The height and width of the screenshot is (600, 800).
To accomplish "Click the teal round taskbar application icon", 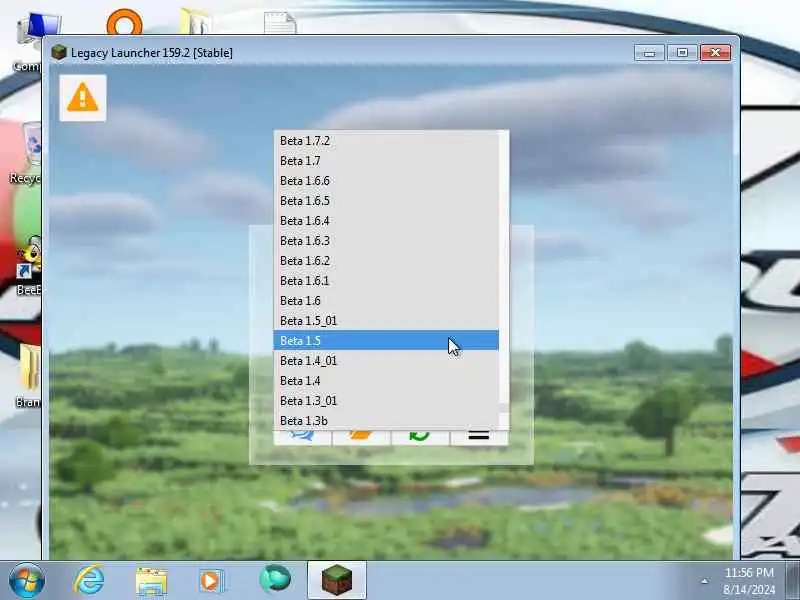I will (275, 579).
